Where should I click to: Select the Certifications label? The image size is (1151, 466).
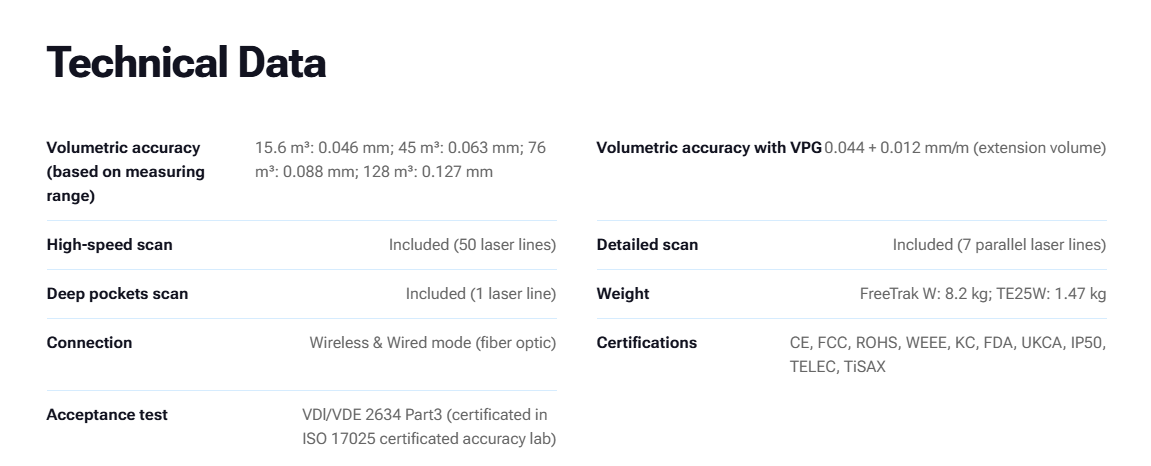pyautogui.click(x=647, y=343)
